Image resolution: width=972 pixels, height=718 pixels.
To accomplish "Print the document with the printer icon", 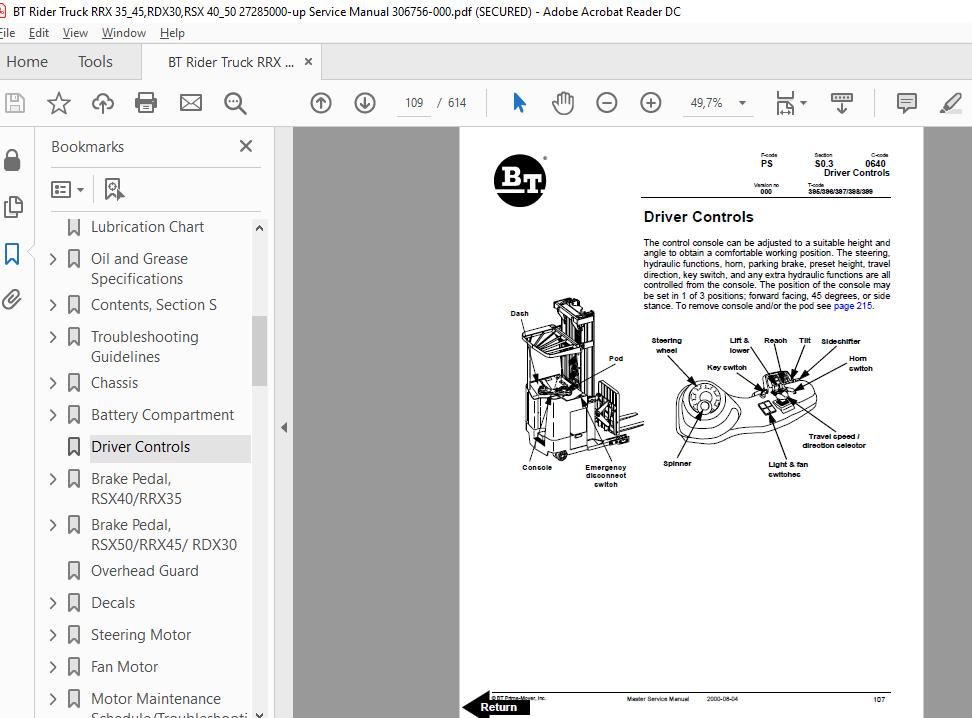I will 146,103.
